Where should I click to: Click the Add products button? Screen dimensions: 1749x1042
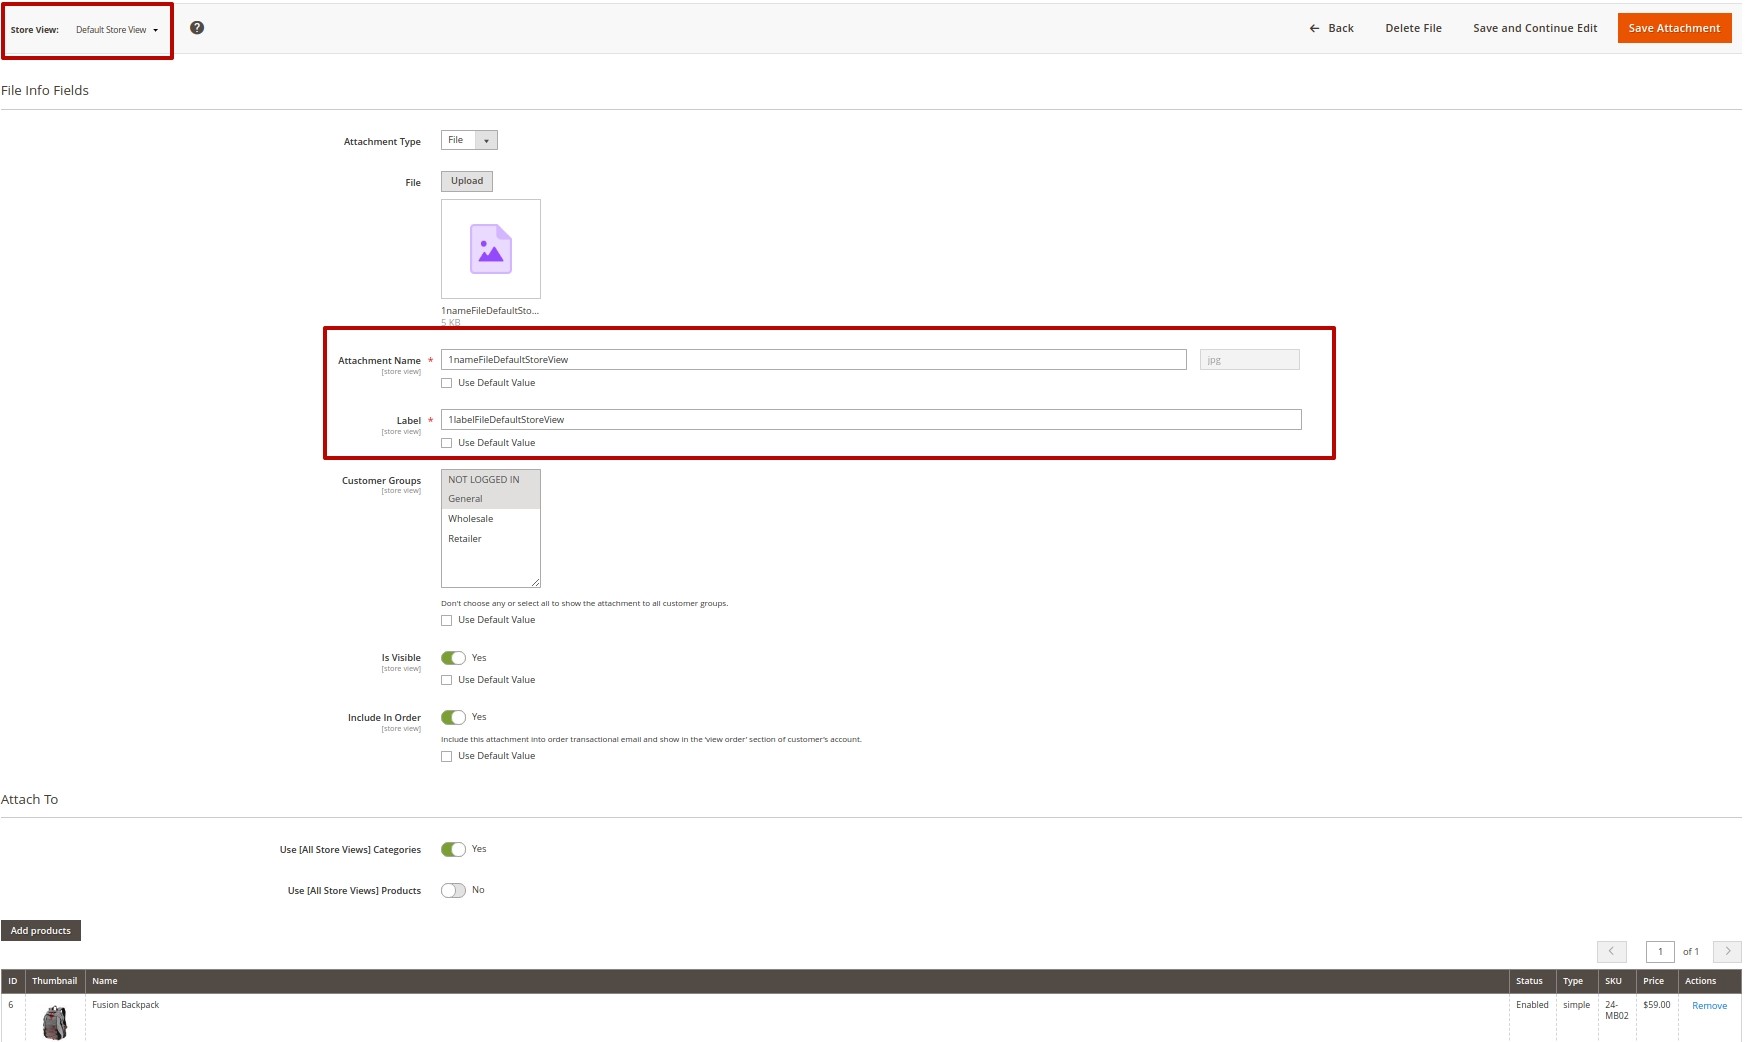41,931
